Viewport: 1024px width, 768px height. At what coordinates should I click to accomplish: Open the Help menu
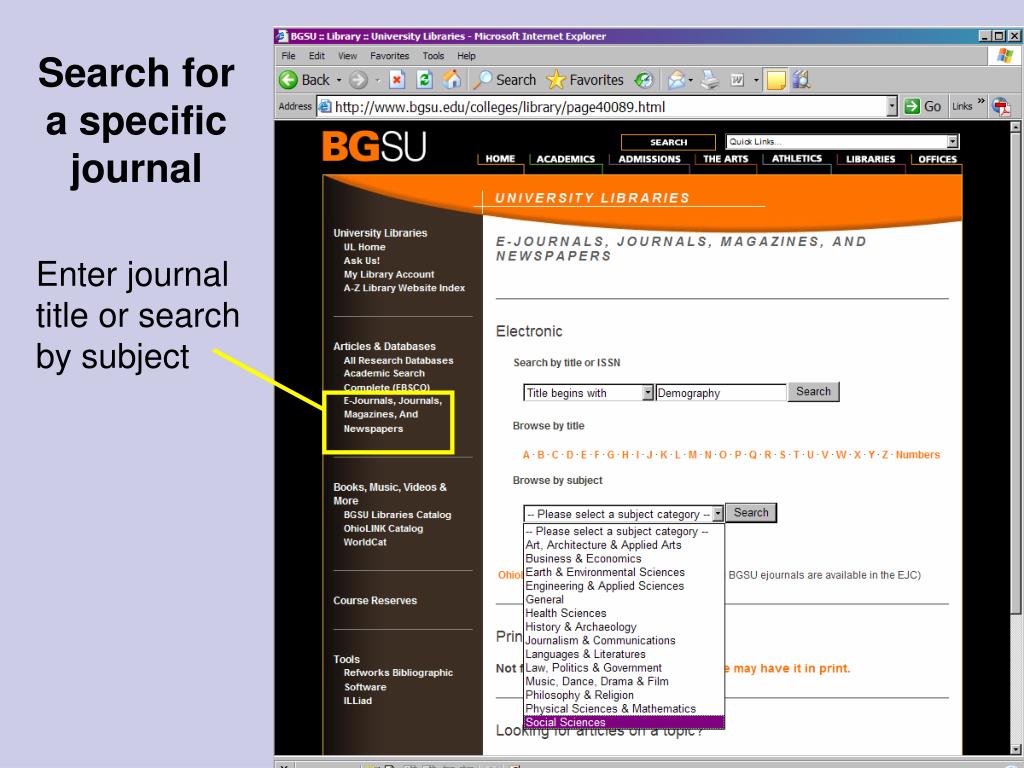click(466, 56)
